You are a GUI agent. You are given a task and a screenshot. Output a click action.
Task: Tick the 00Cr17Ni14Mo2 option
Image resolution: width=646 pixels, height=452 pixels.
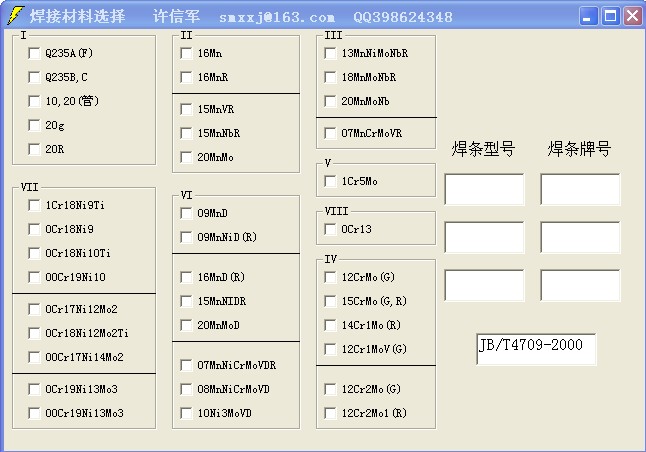click(x=34, y=357)
